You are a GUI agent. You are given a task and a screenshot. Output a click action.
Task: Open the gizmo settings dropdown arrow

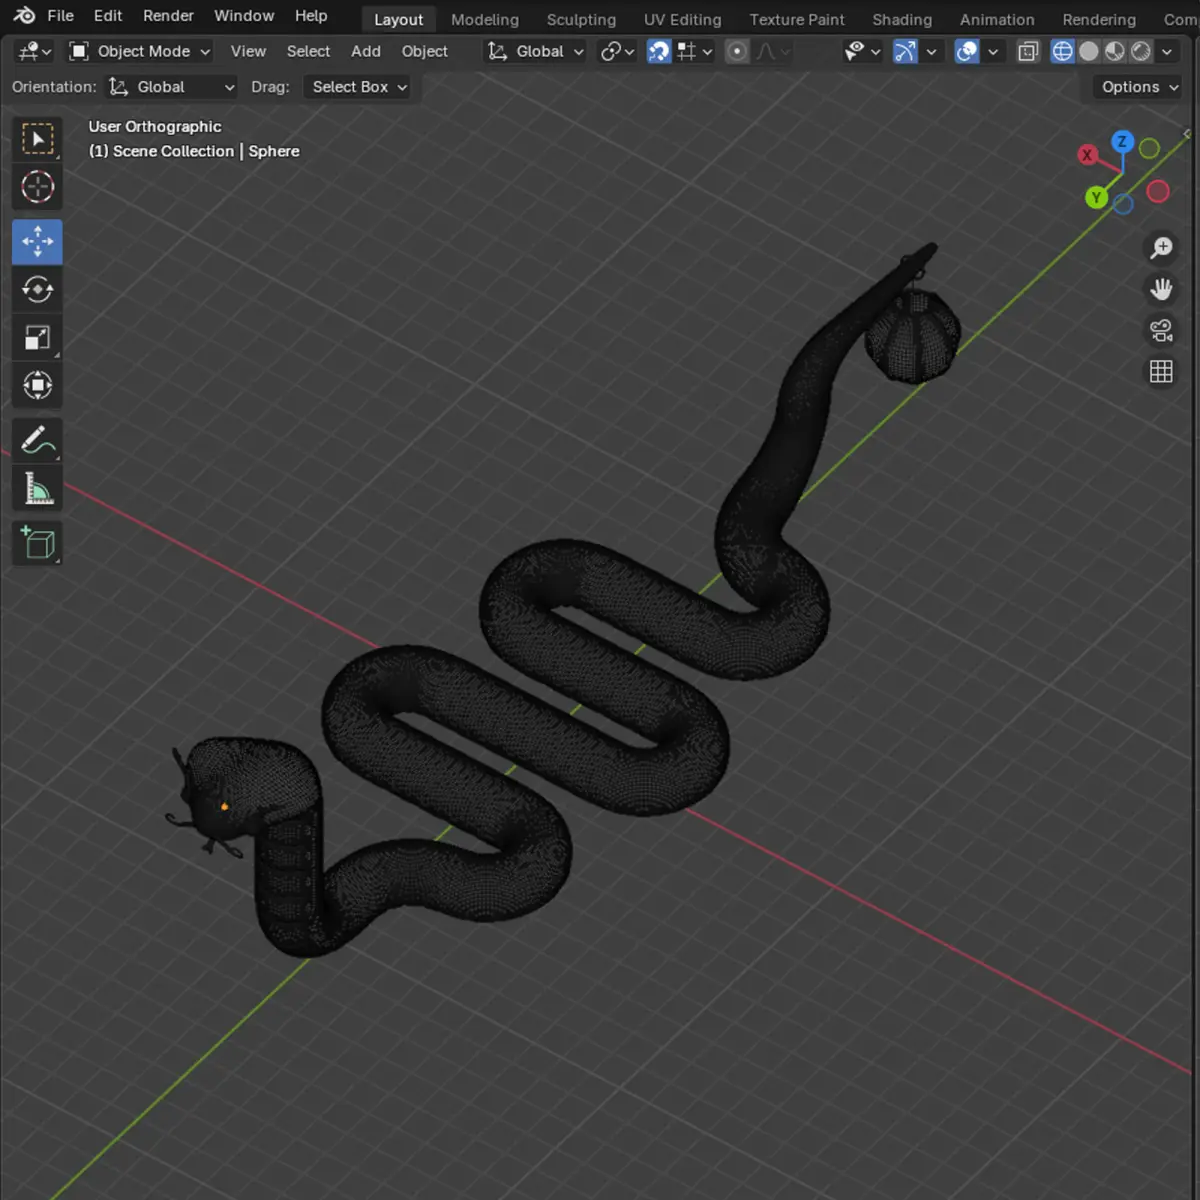pos(931,51)
